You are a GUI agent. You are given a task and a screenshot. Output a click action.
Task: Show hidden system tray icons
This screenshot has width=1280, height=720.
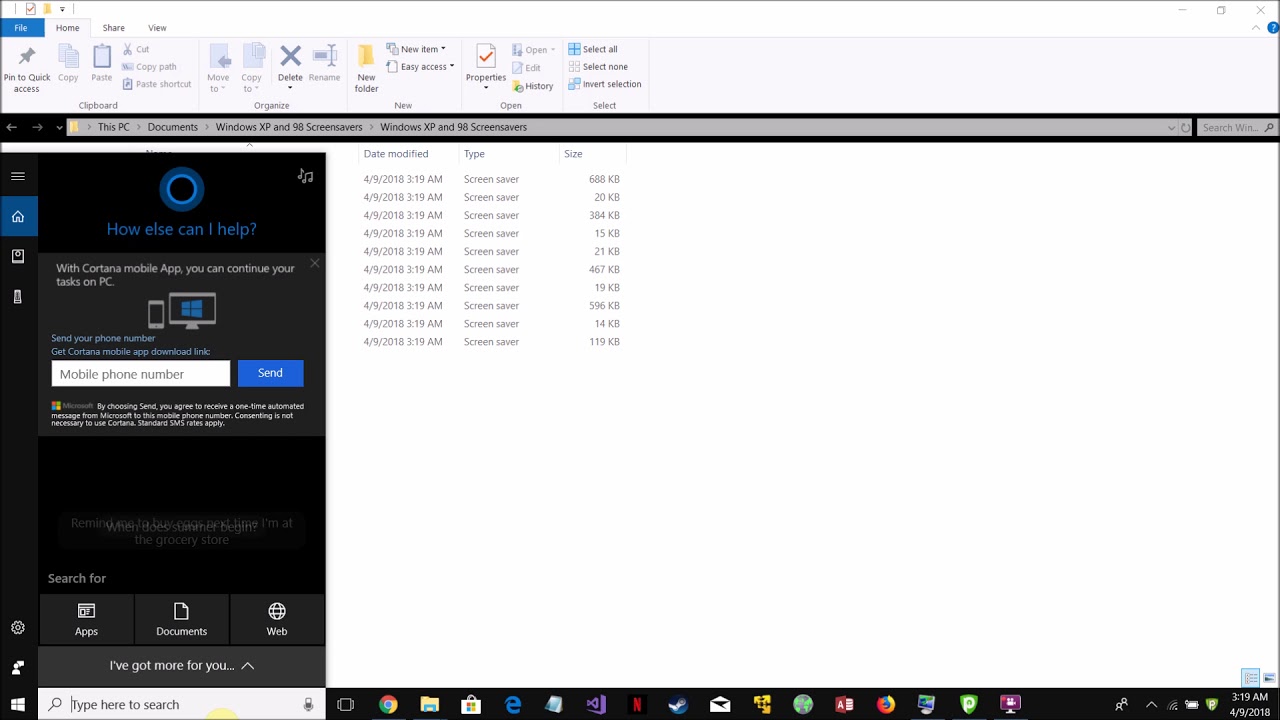(1151, 704)
